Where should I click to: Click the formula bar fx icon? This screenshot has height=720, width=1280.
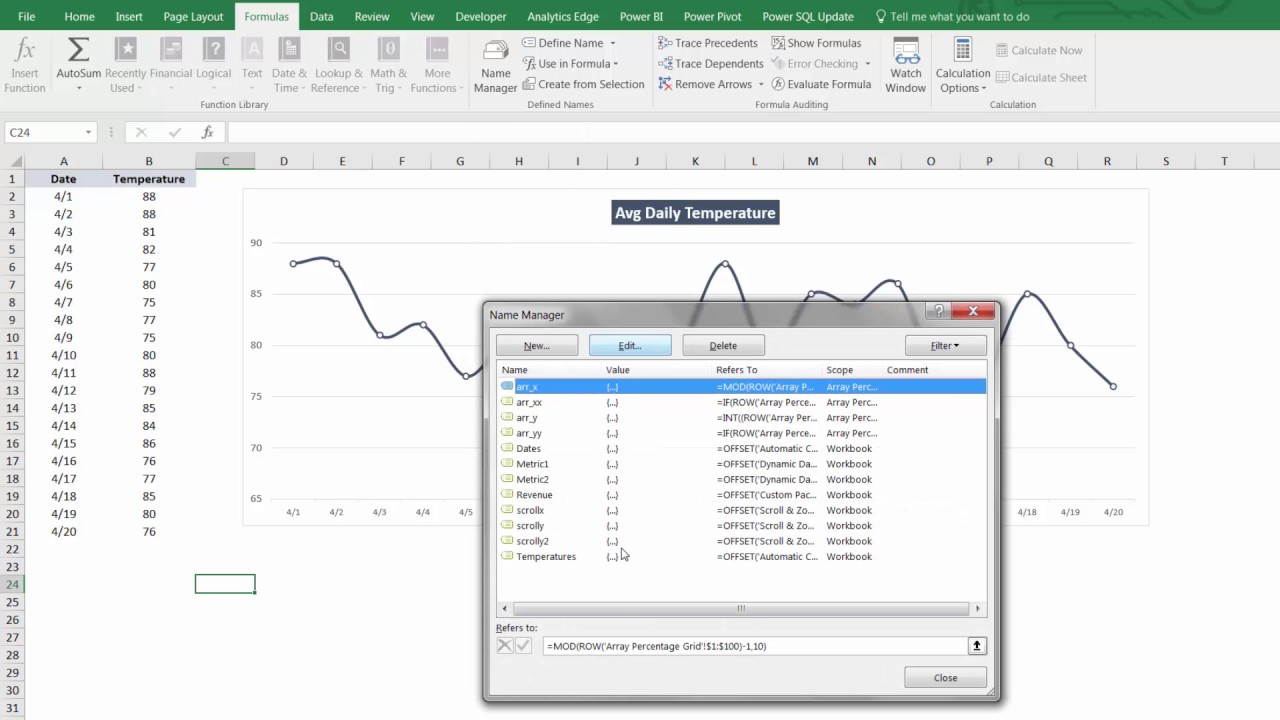207,132
